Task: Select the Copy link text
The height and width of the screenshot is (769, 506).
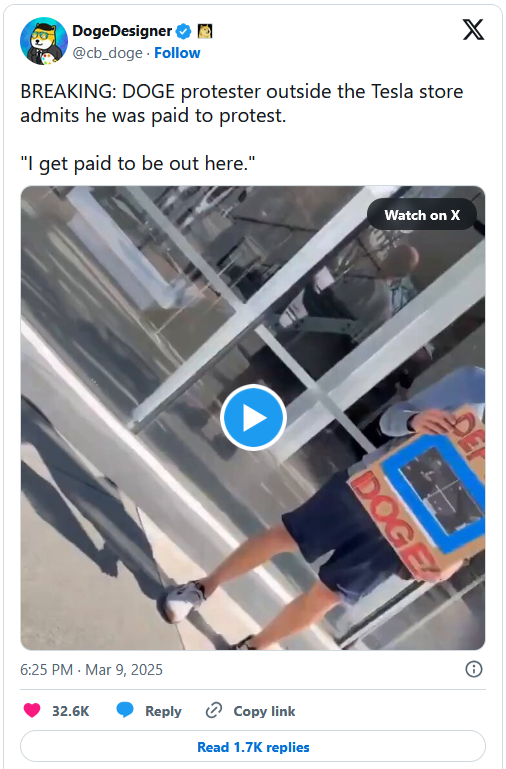Action: (264, 711)
